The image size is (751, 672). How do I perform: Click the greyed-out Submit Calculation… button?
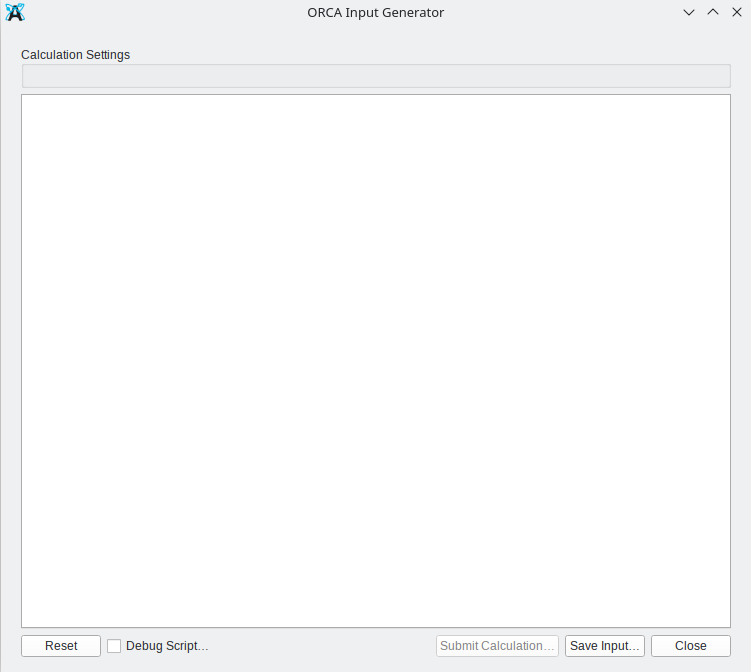[x=497, y=646]
